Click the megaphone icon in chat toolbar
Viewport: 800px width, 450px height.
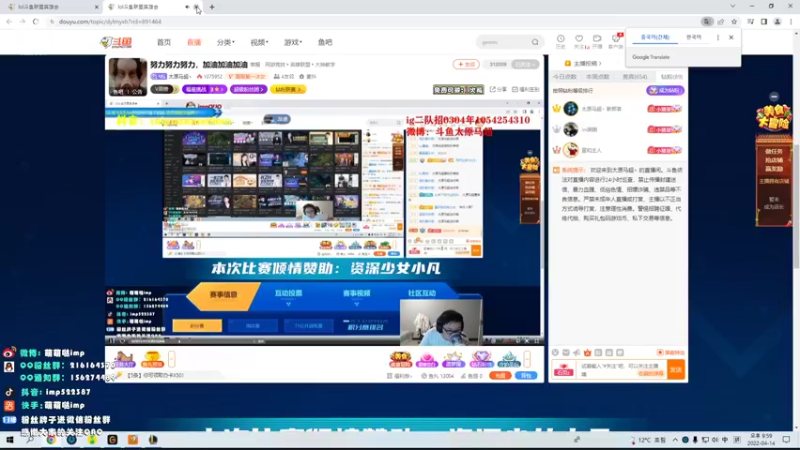pyautogui.click(x=577, y=353)
